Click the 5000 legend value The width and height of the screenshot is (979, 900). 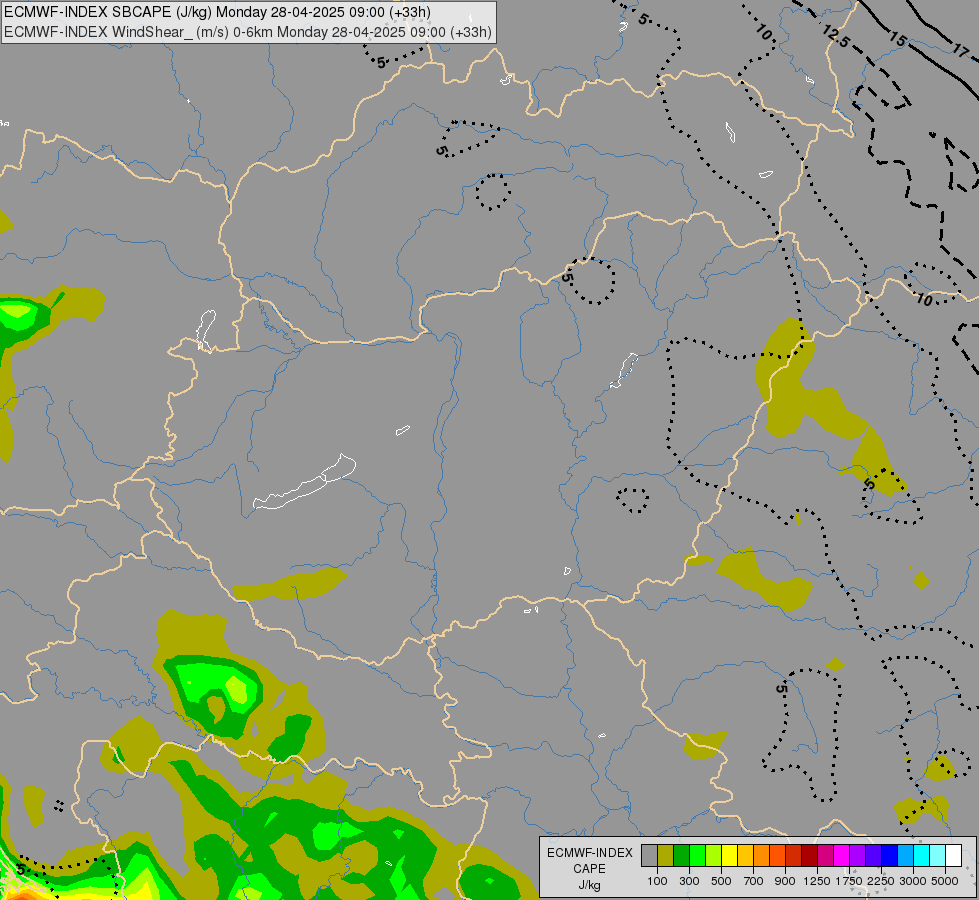(945, 881)
